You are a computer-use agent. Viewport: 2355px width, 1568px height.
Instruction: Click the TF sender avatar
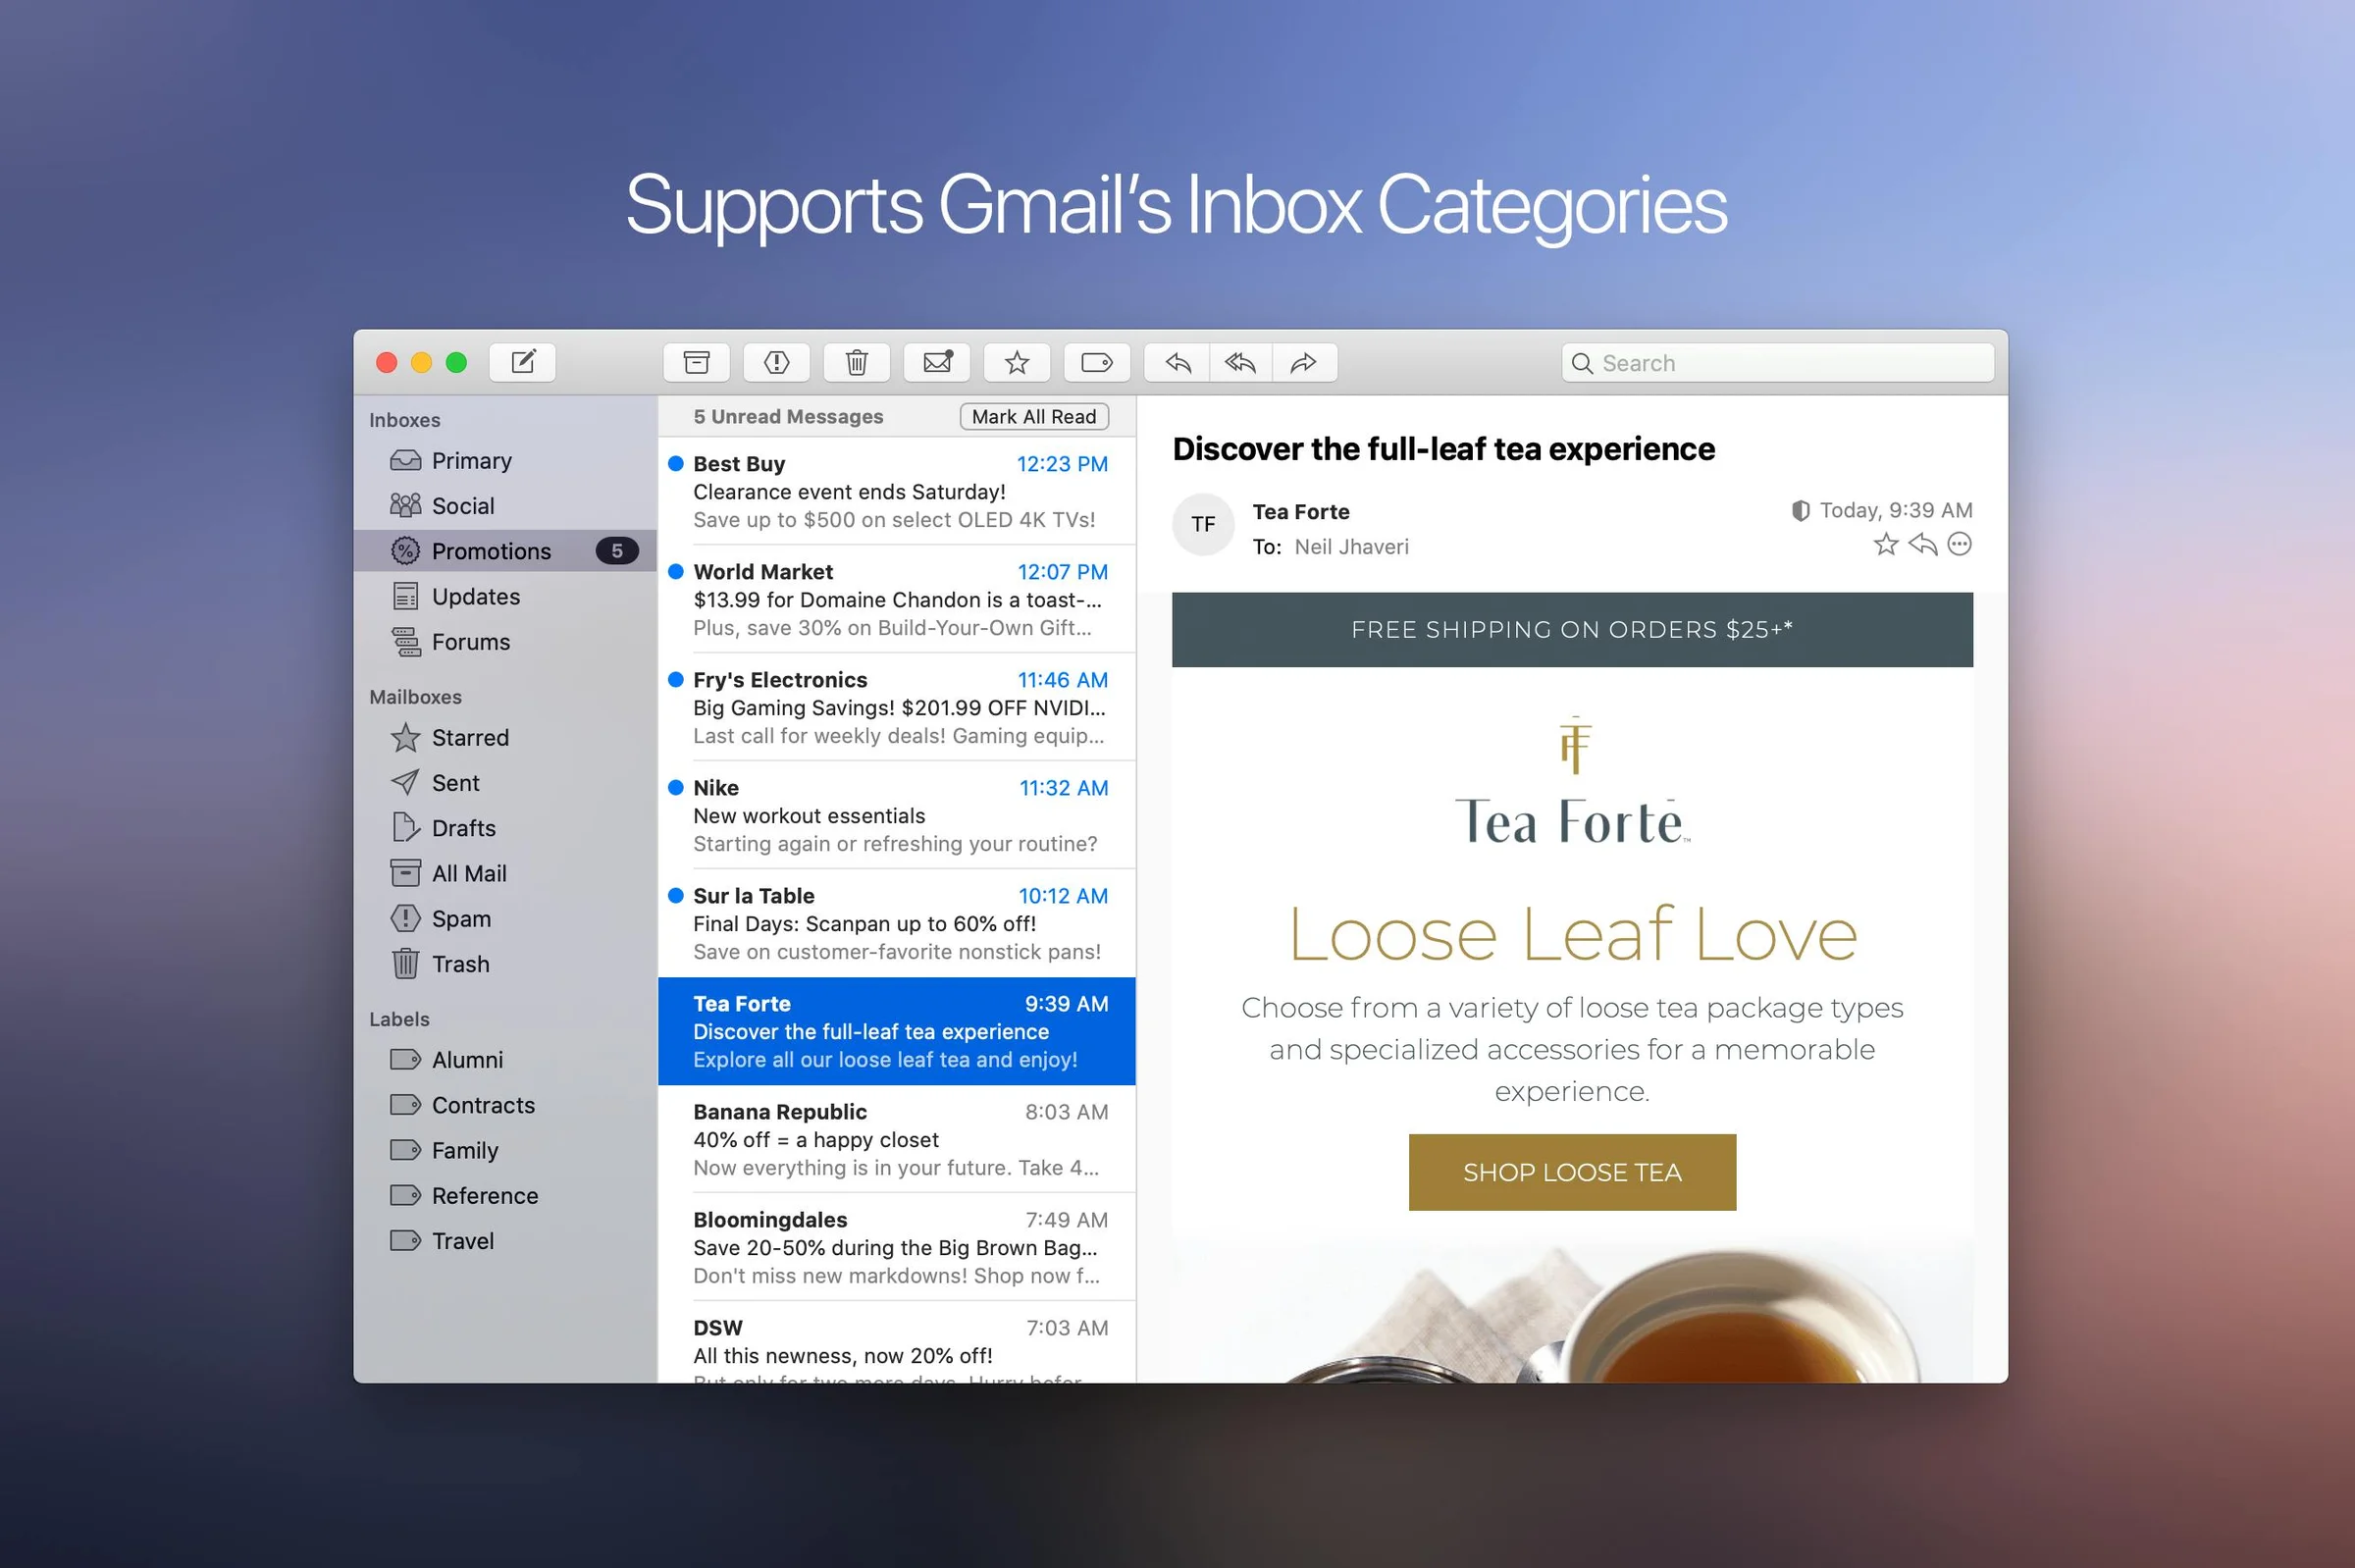point(1203,524)
